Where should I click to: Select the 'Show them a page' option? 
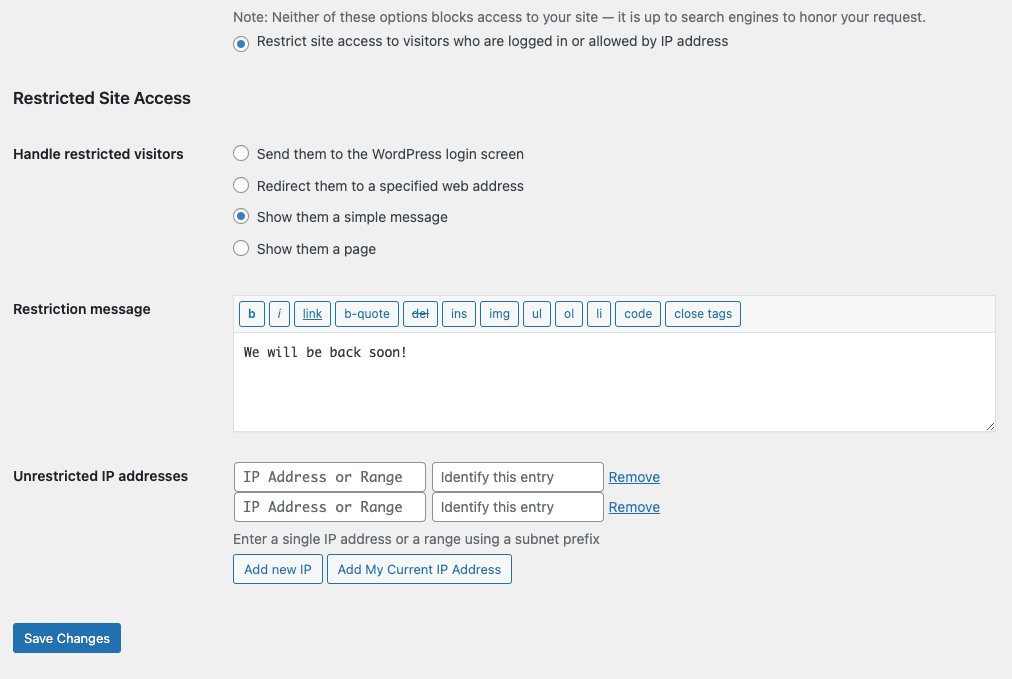pos(241,249)
